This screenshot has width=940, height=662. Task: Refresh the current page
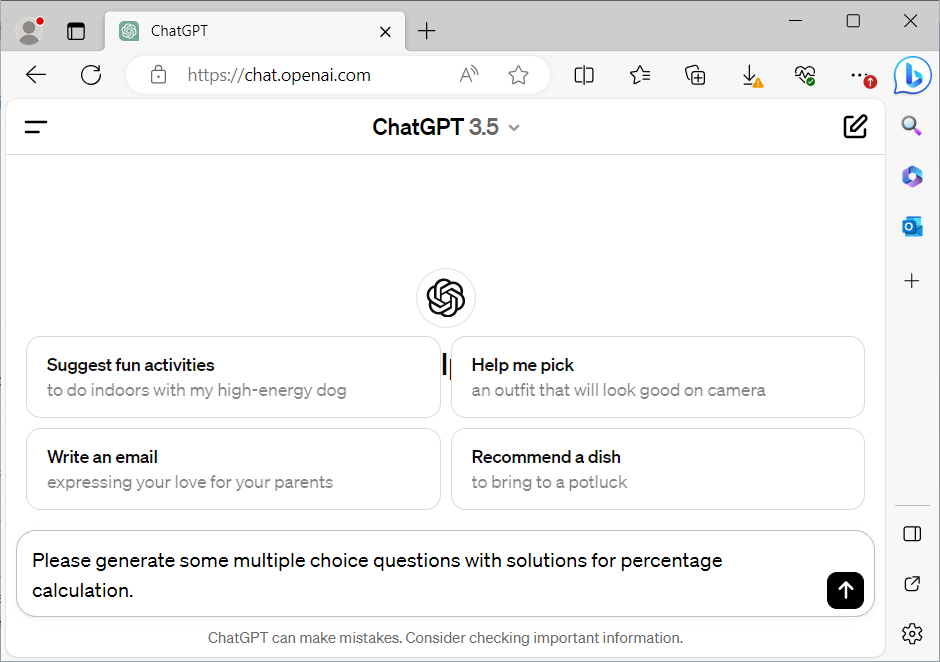(91, 75)
